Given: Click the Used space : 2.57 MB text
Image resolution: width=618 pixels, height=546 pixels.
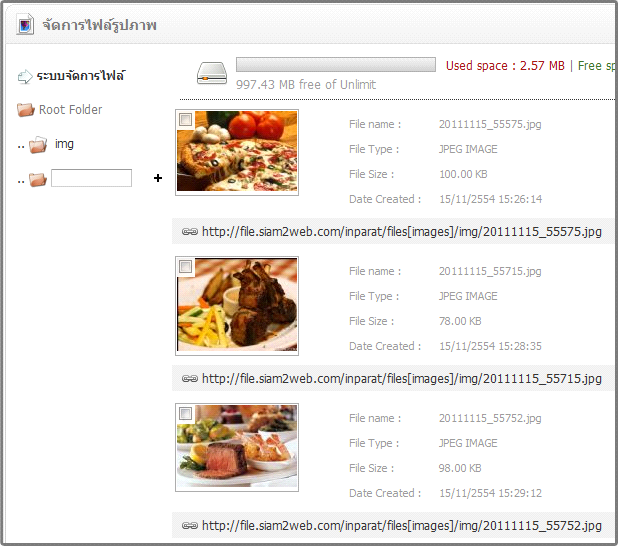Looking at the screenshot, I should click(x=505, y=65).
